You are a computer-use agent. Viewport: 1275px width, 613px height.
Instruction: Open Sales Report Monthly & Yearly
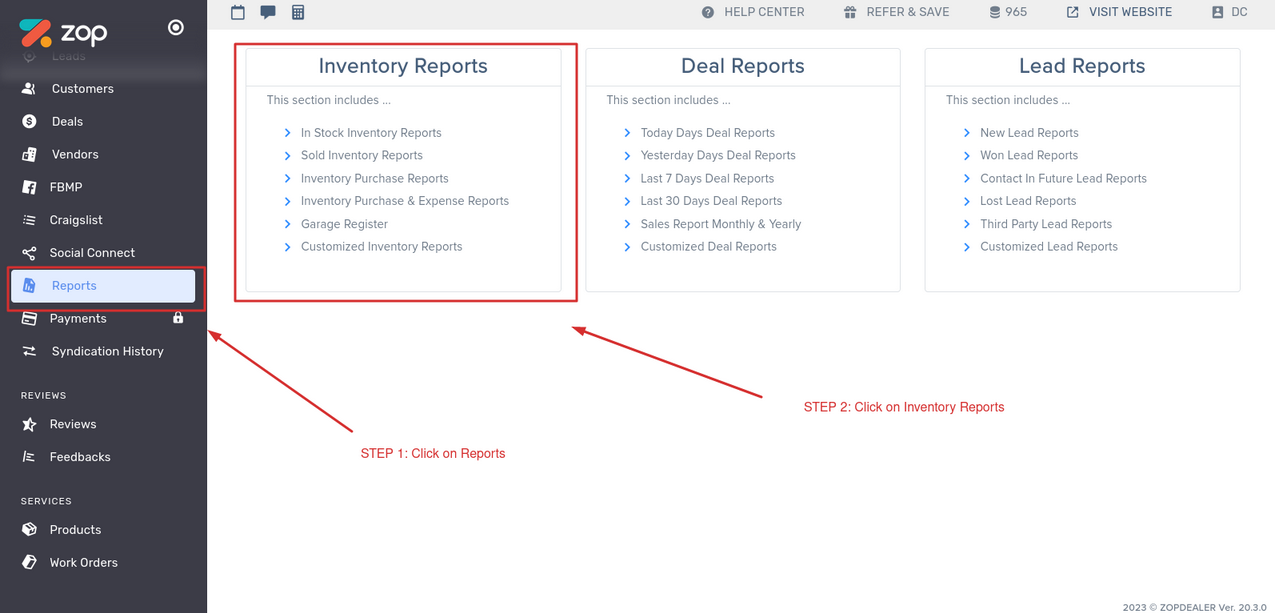[x=720, y=224]
